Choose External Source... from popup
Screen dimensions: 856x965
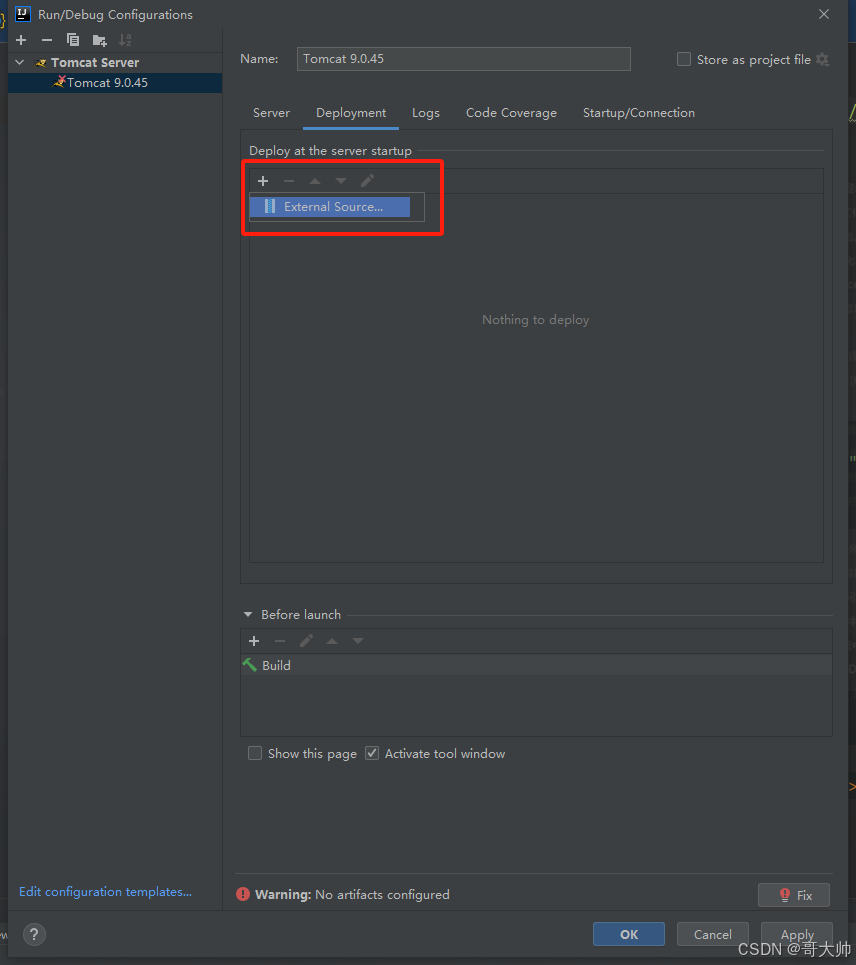click(x=330, y=207)
